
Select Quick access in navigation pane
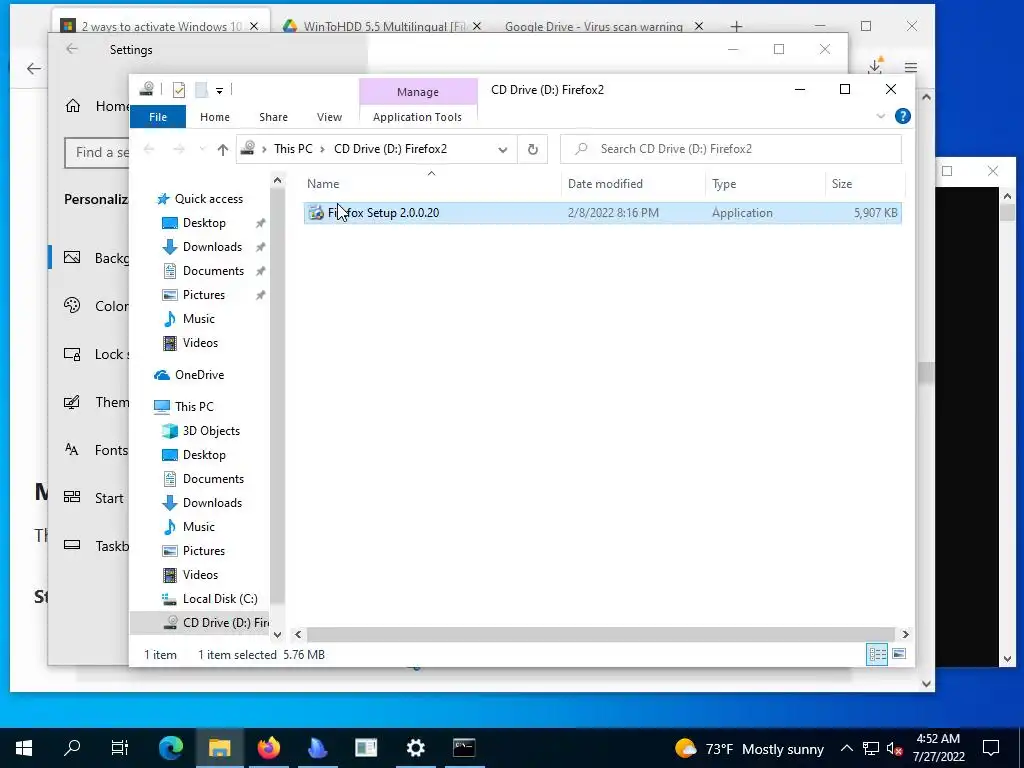click(208, 199)
